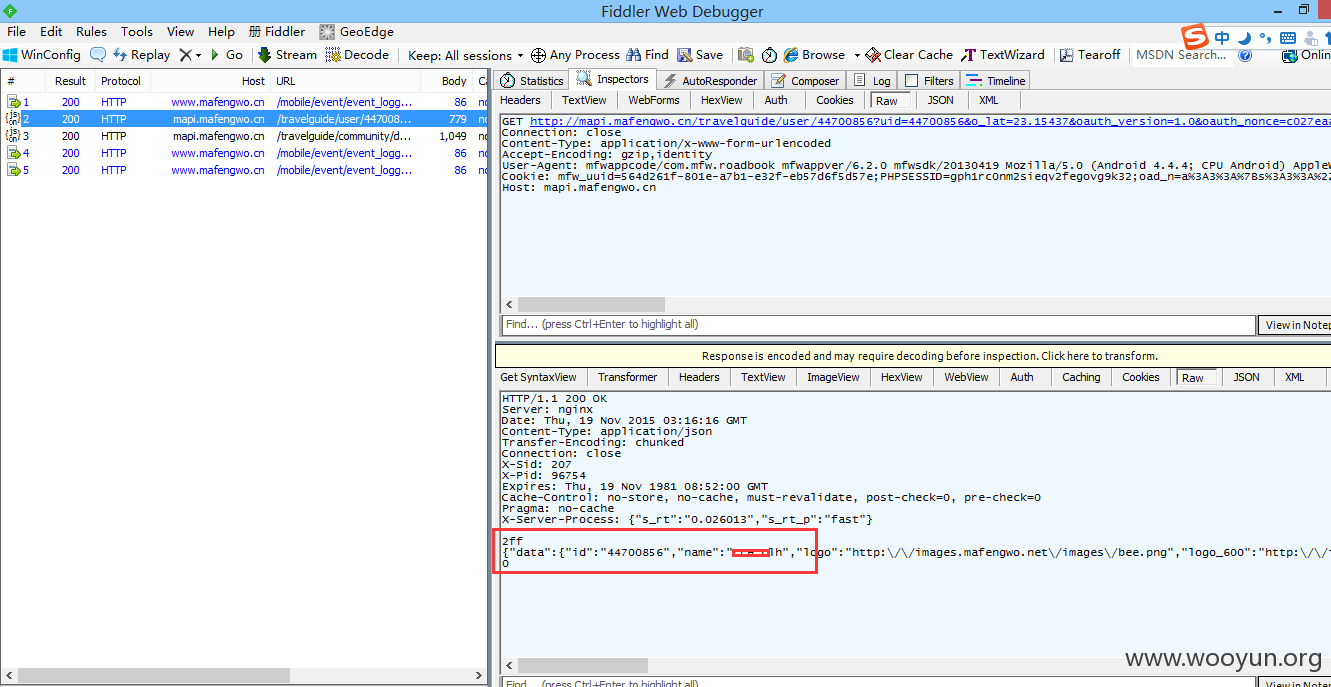Open the Rules menu
The image size is (1331, 687).
[x=92, y=31]
